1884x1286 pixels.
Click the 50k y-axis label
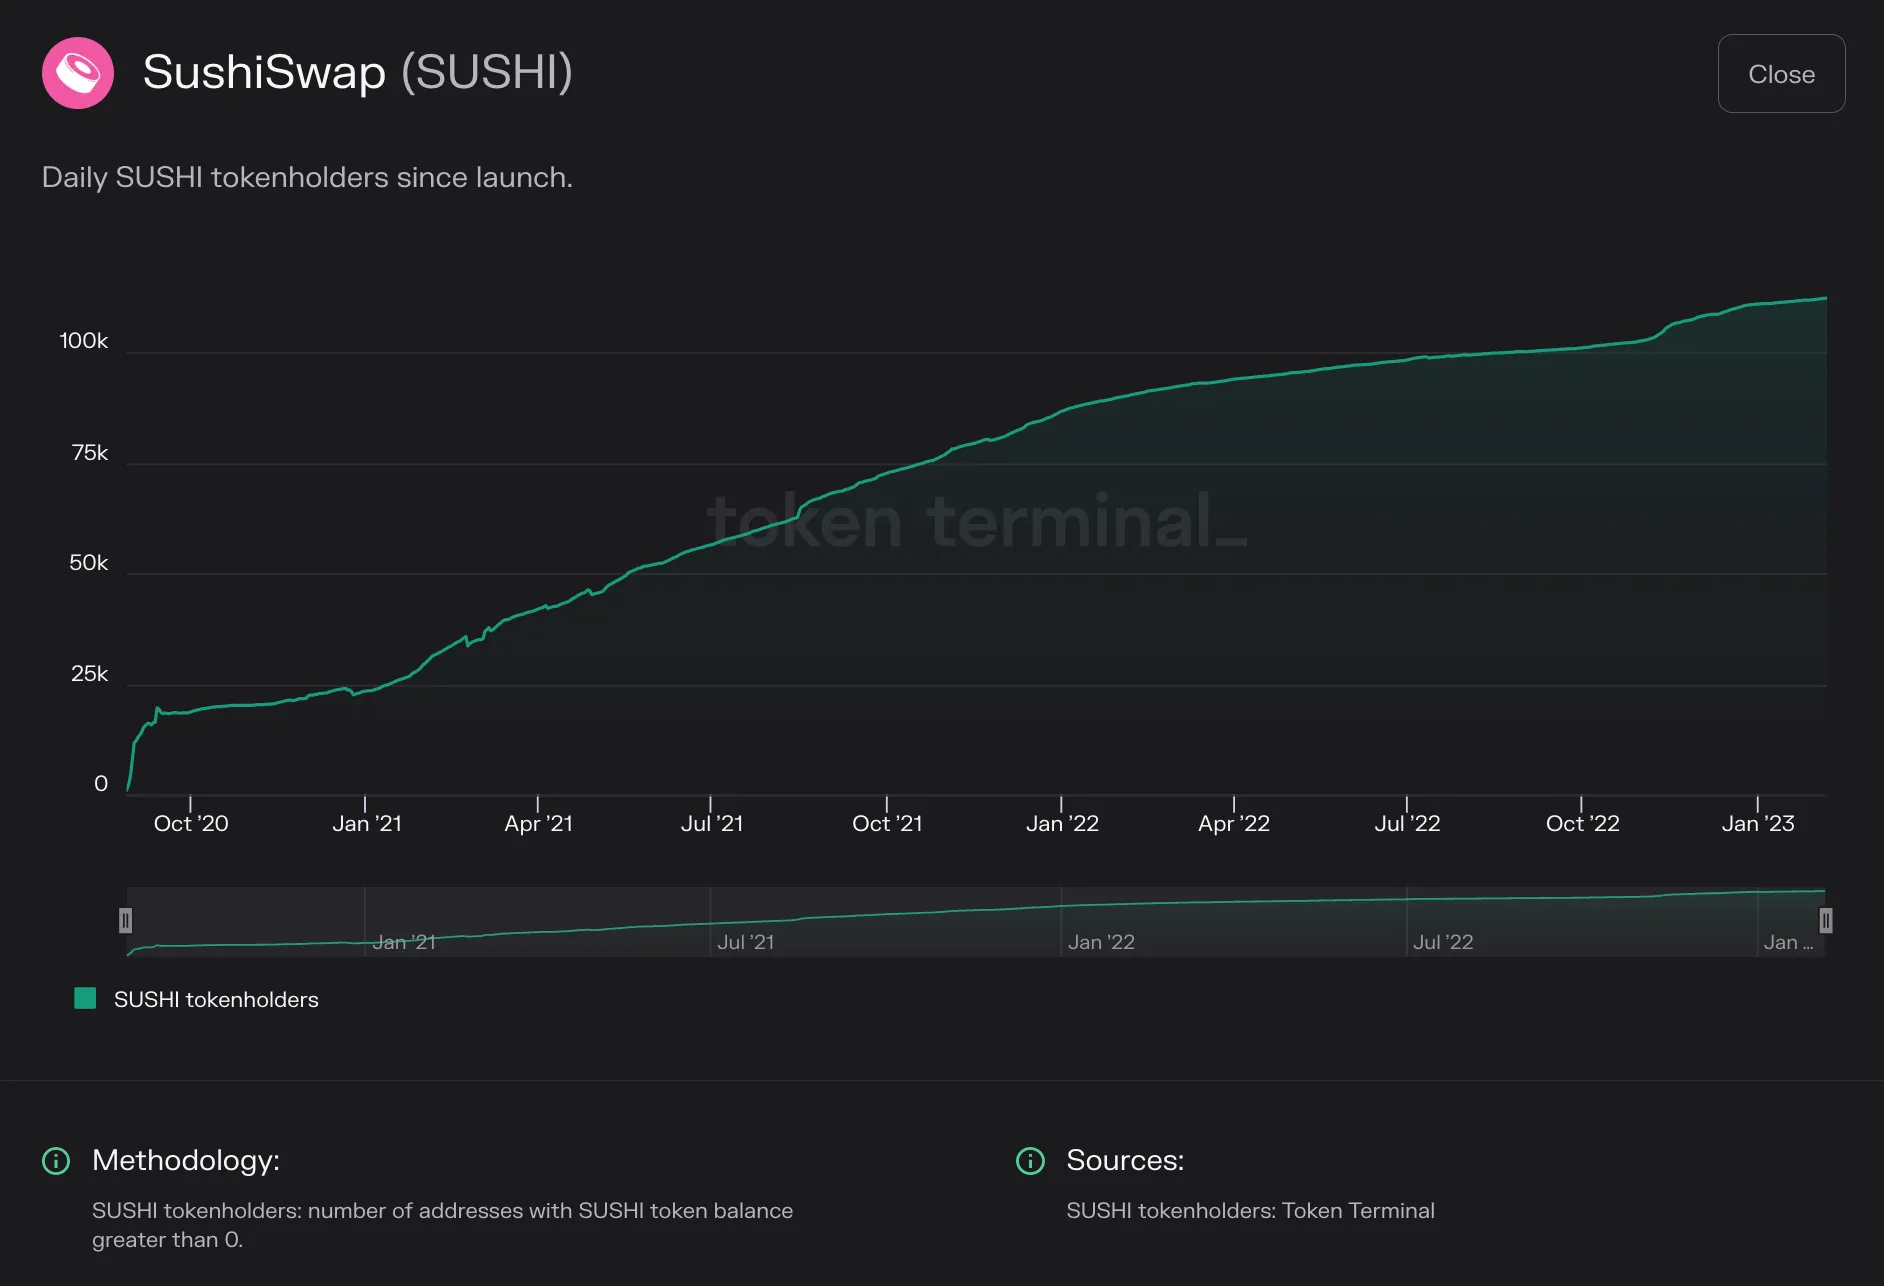(x=89, y=563)
